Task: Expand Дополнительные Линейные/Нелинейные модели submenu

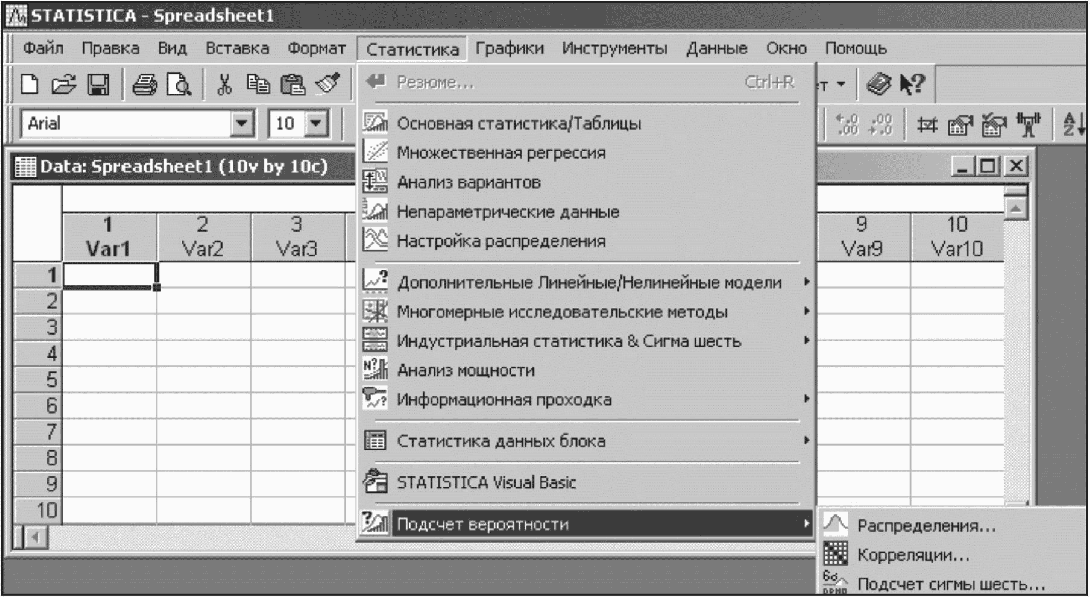Action: [585, 283]
